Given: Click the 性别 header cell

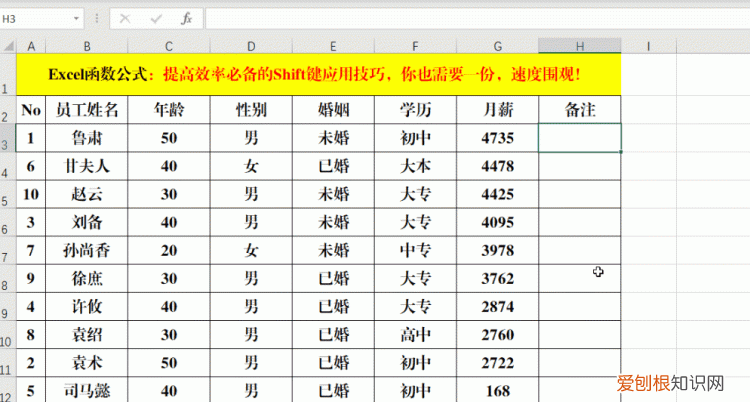Looking at the screenshot, I should tap(251, 110).
